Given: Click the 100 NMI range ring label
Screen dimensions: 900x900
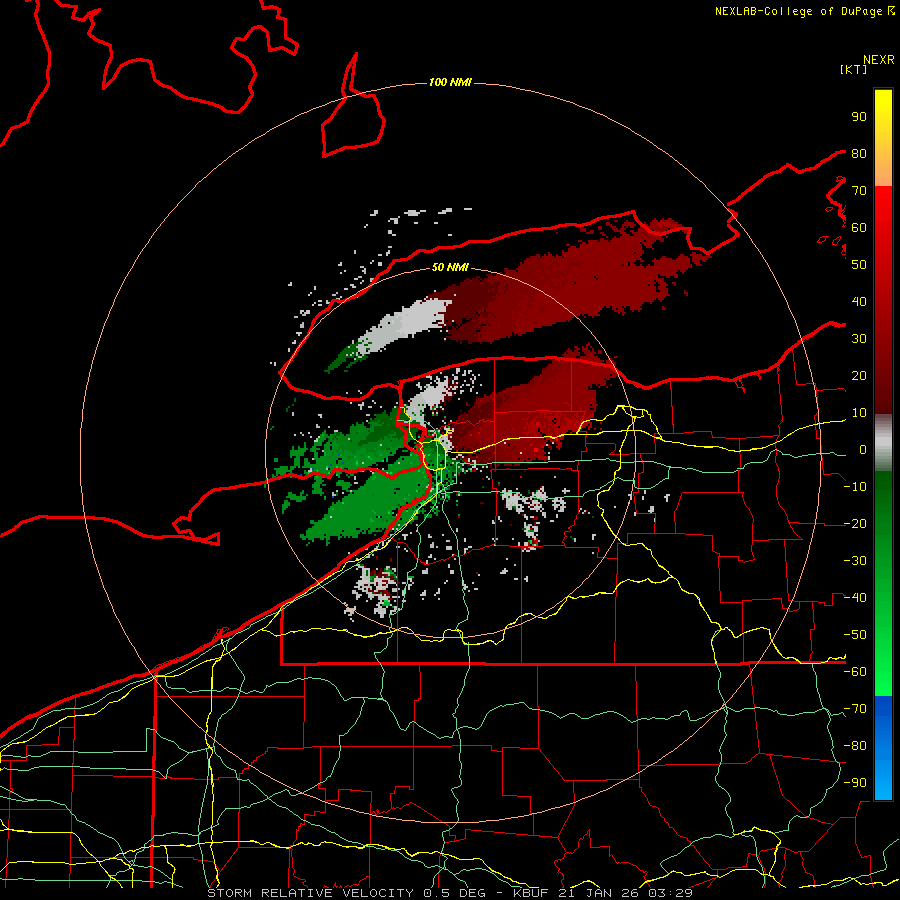Looking at the screenshot, I should point(450,83).
